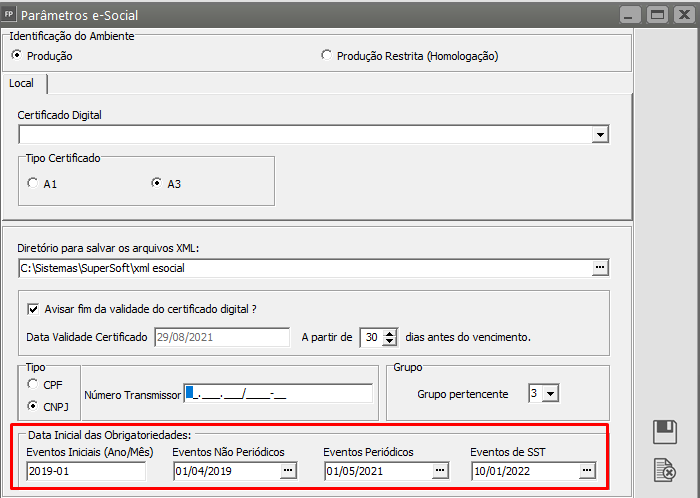Click the Eventos Iniciais (Ano/Mês) field

coord(85,470)
